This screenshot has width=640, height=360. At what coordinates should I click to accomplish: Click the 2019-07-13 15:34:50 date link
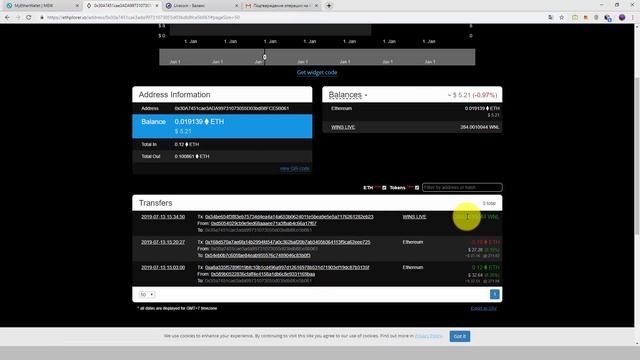coord(163,217)
